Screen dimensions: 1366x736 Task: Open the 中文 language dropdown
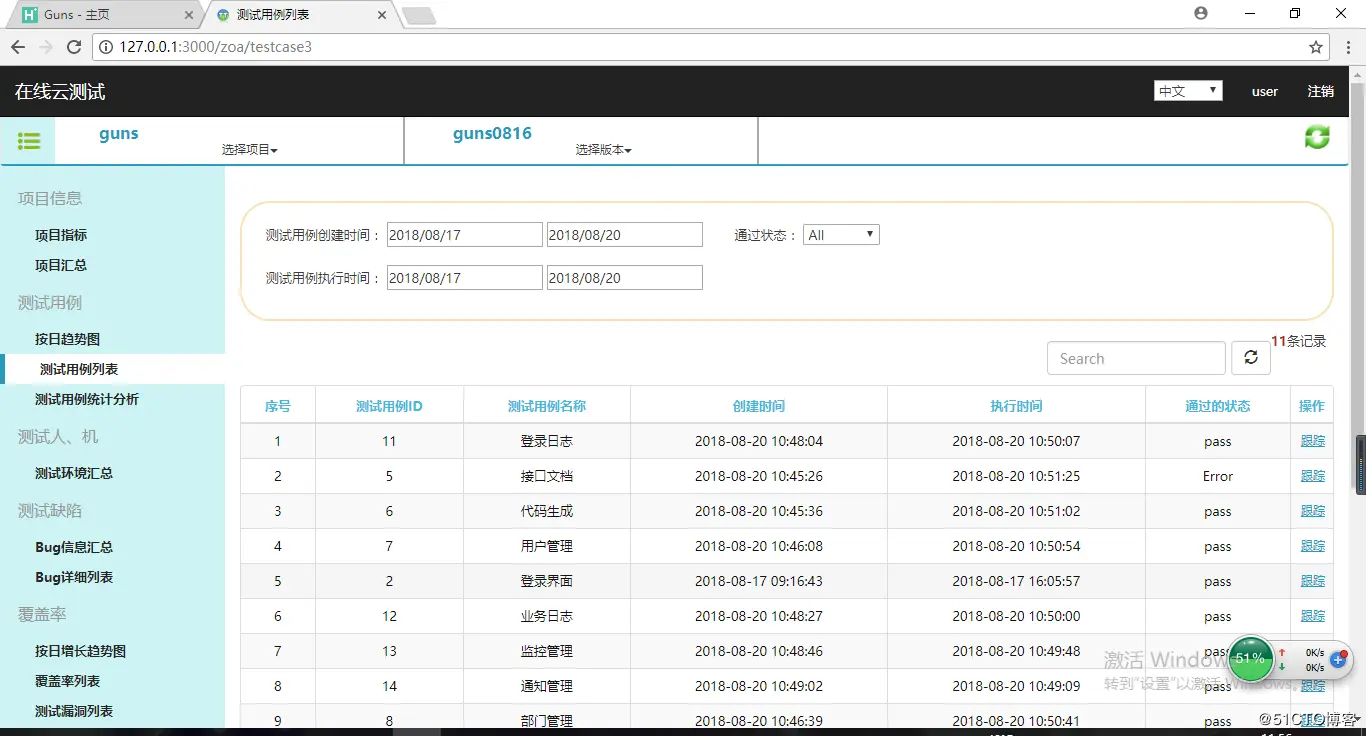click(x=1187, y=90)
